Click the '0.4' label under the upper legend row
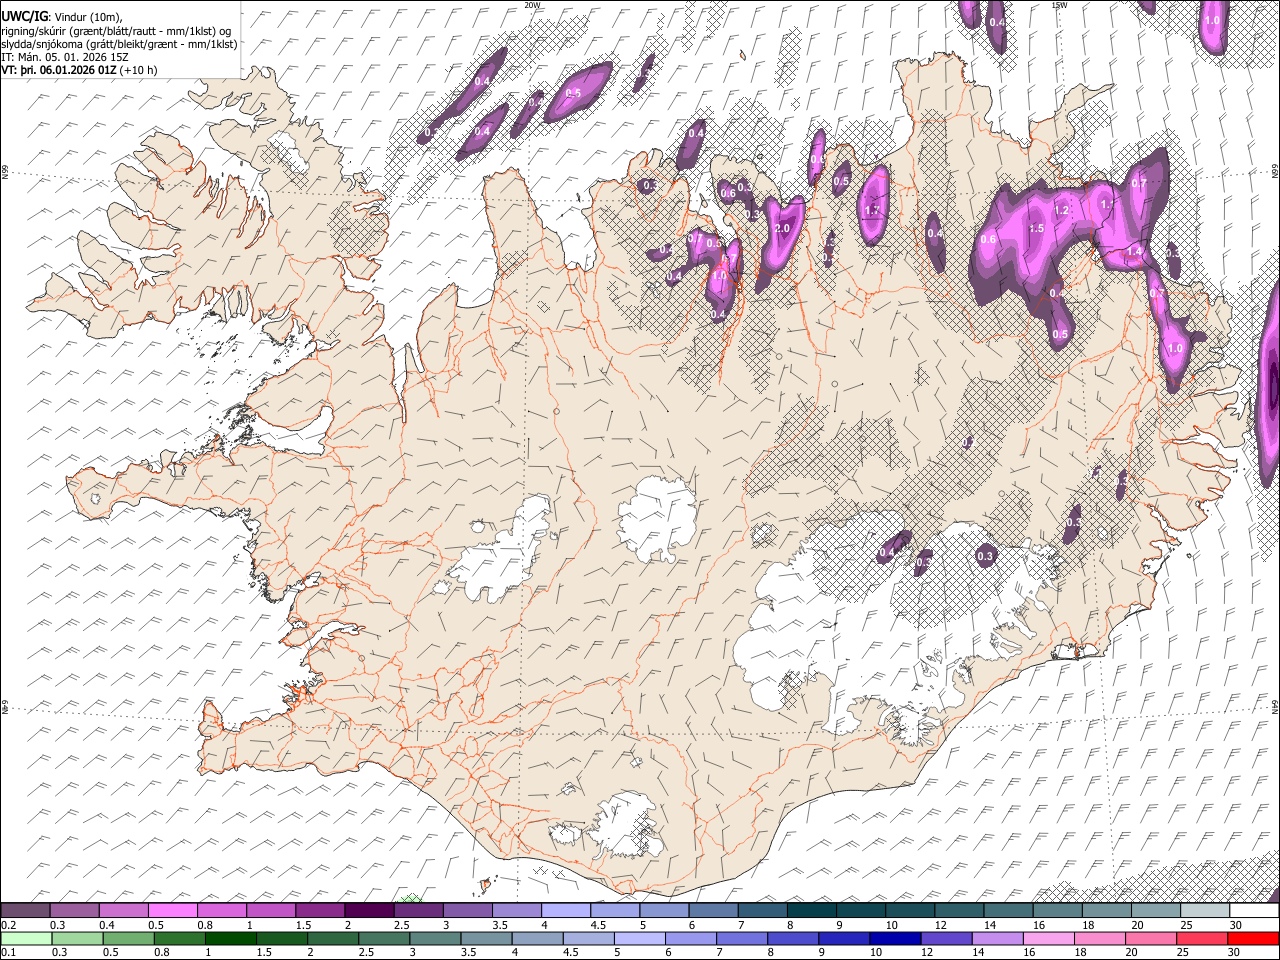The height and width of the screenshot is (960, 1280). (x=107, y=925)
